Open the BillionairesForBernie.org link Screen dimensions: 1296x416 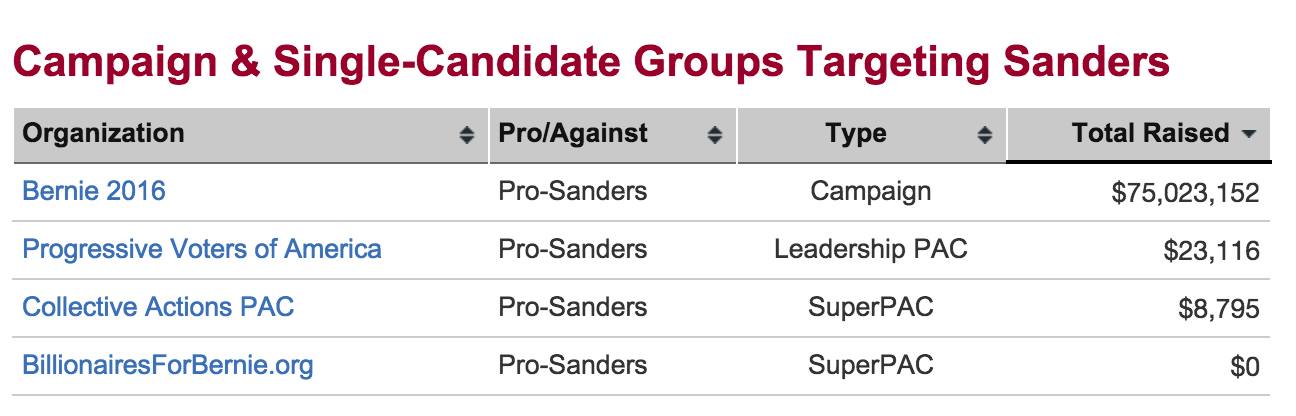(x=167, y=365)
